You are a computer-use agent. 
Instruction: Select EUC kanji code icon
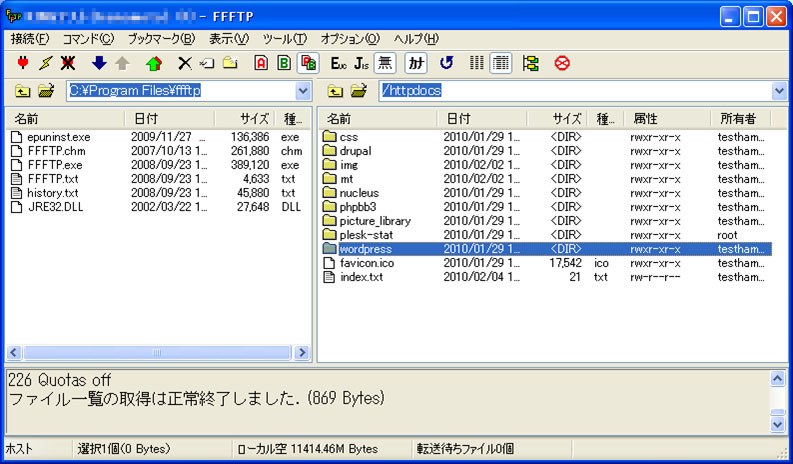coord(338,63)
